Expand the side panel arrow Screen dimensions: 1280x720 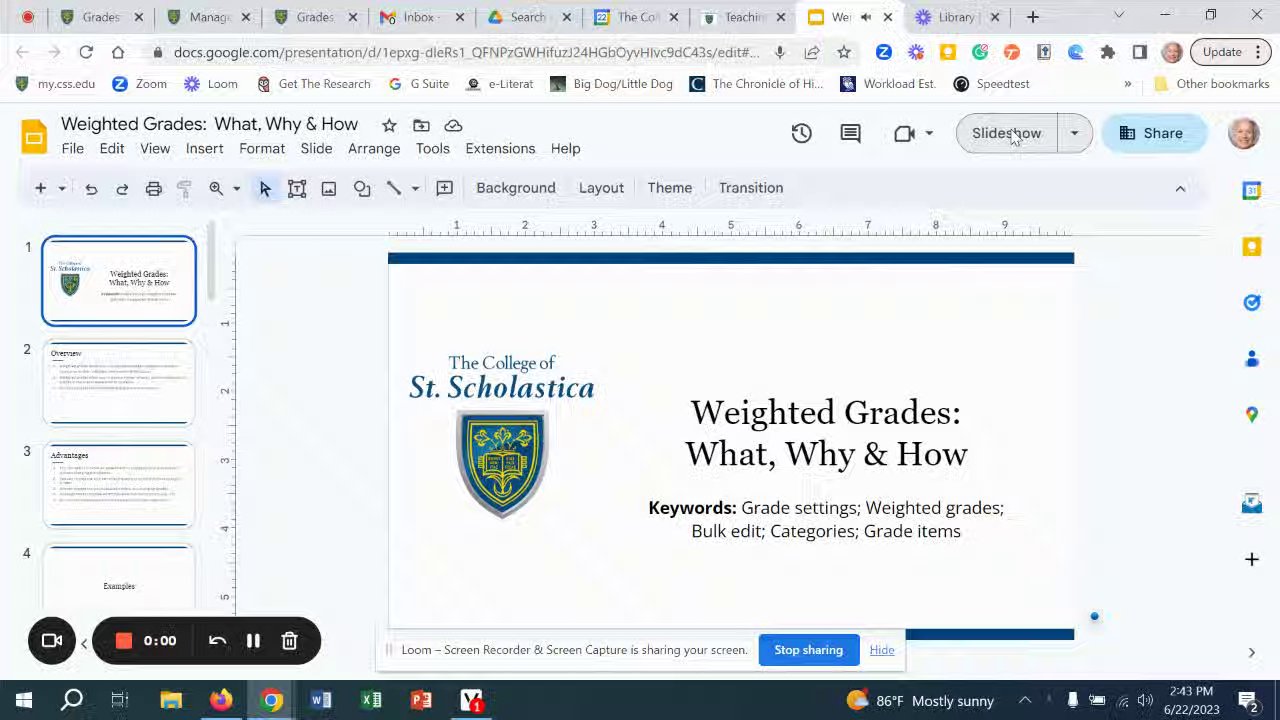[1251, 653]
